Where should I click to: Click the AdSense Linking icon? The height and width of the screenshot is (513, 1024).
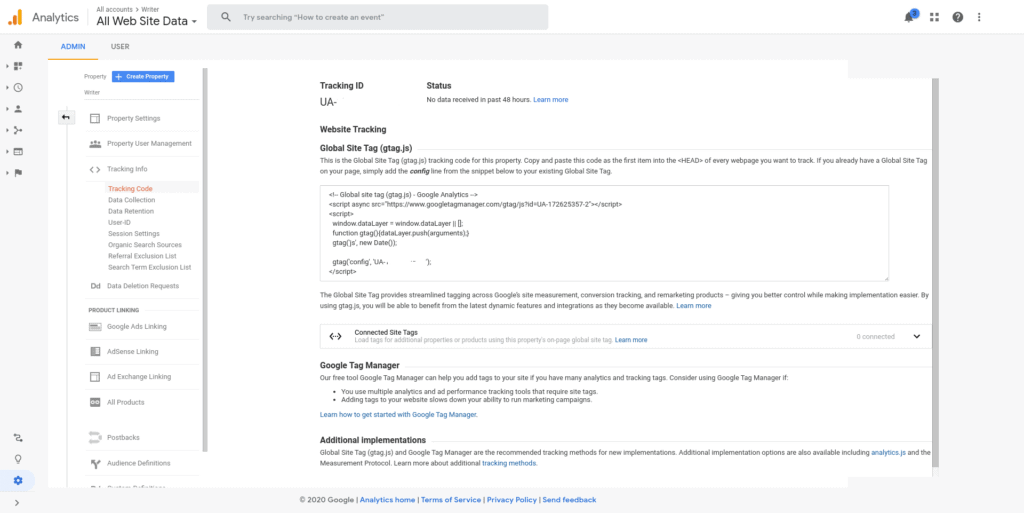tap(95, 352)
